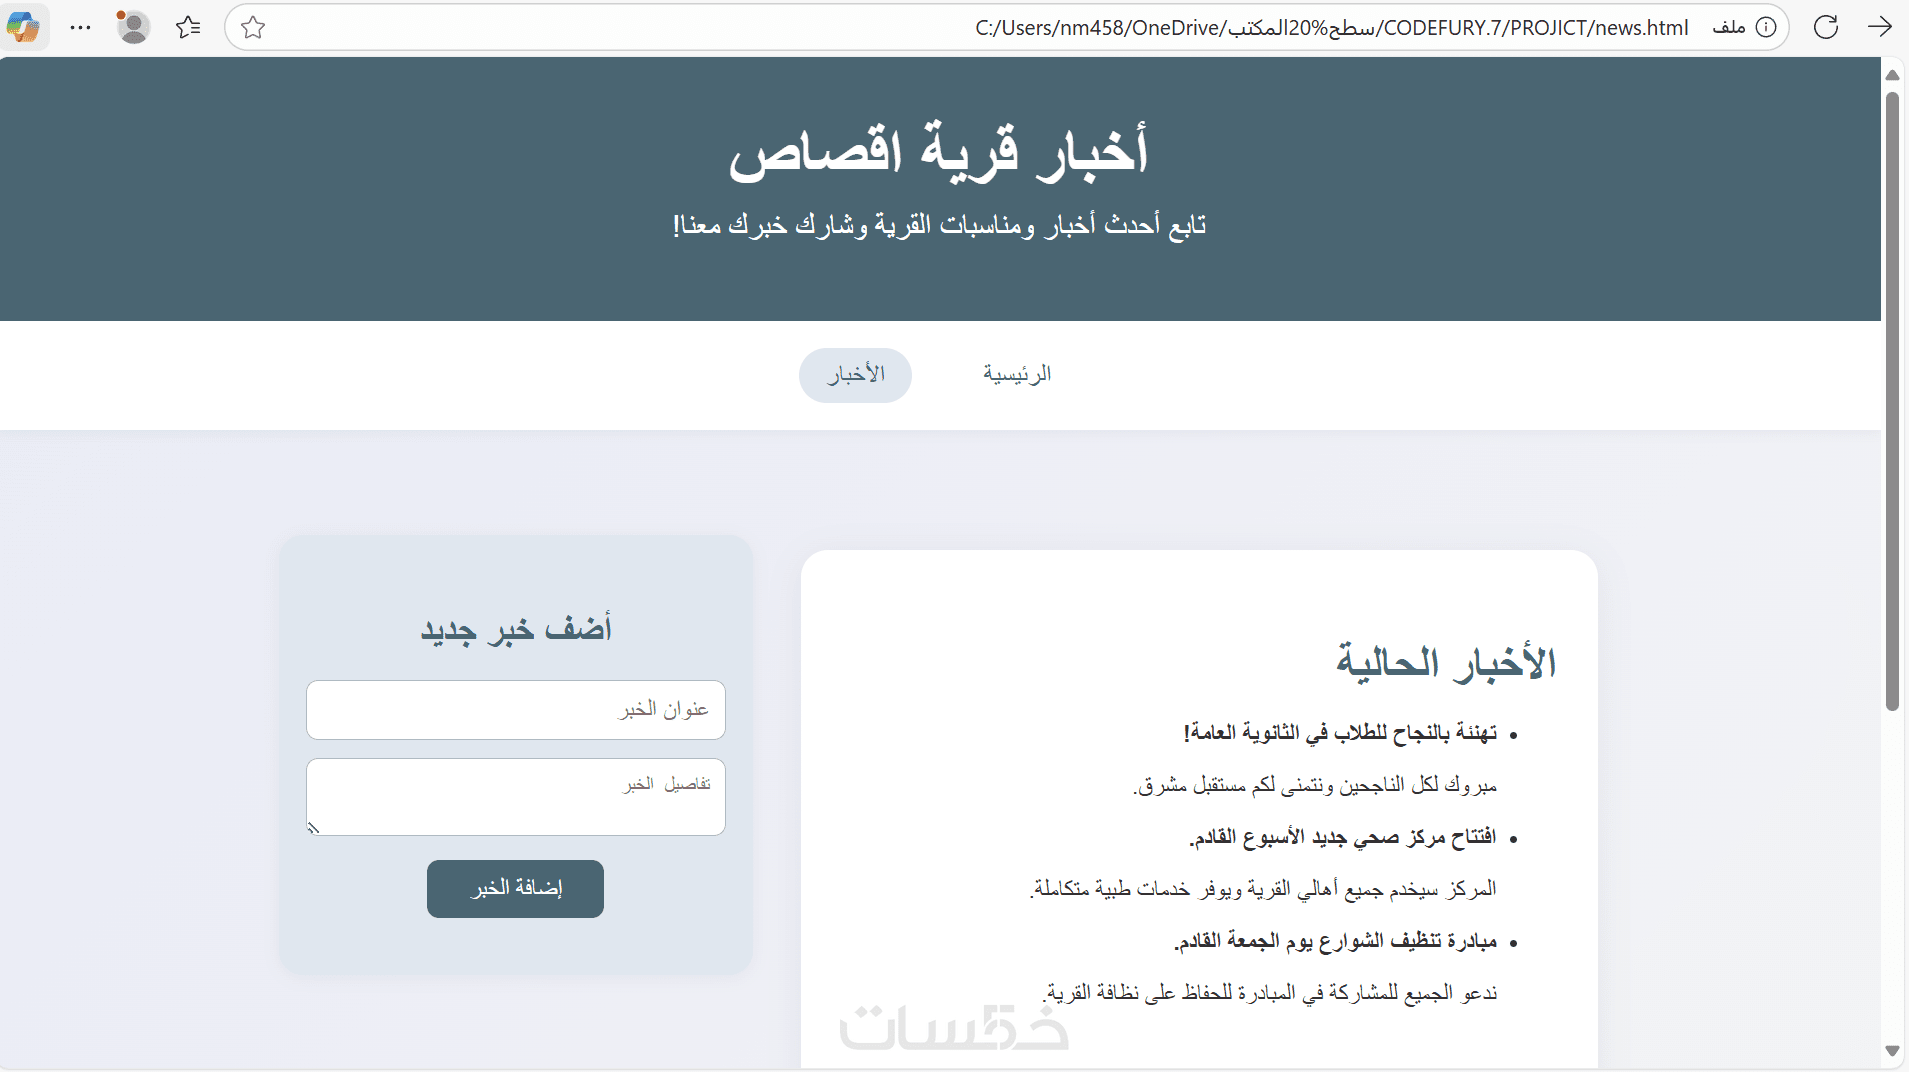The height and width of the screenshot is (1072, 1909).
Task: Open the الرئيسية navigation link
Action: tap(1017, 375)
